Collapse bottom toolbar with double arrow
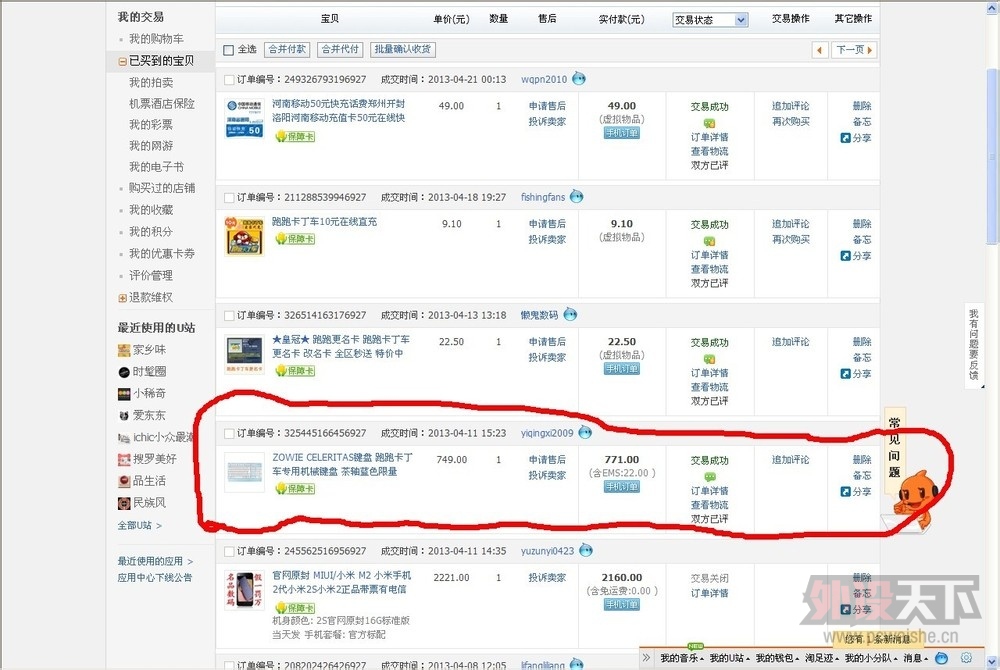Viewport: 1000px width, 670px height. (x=647, y=658)
